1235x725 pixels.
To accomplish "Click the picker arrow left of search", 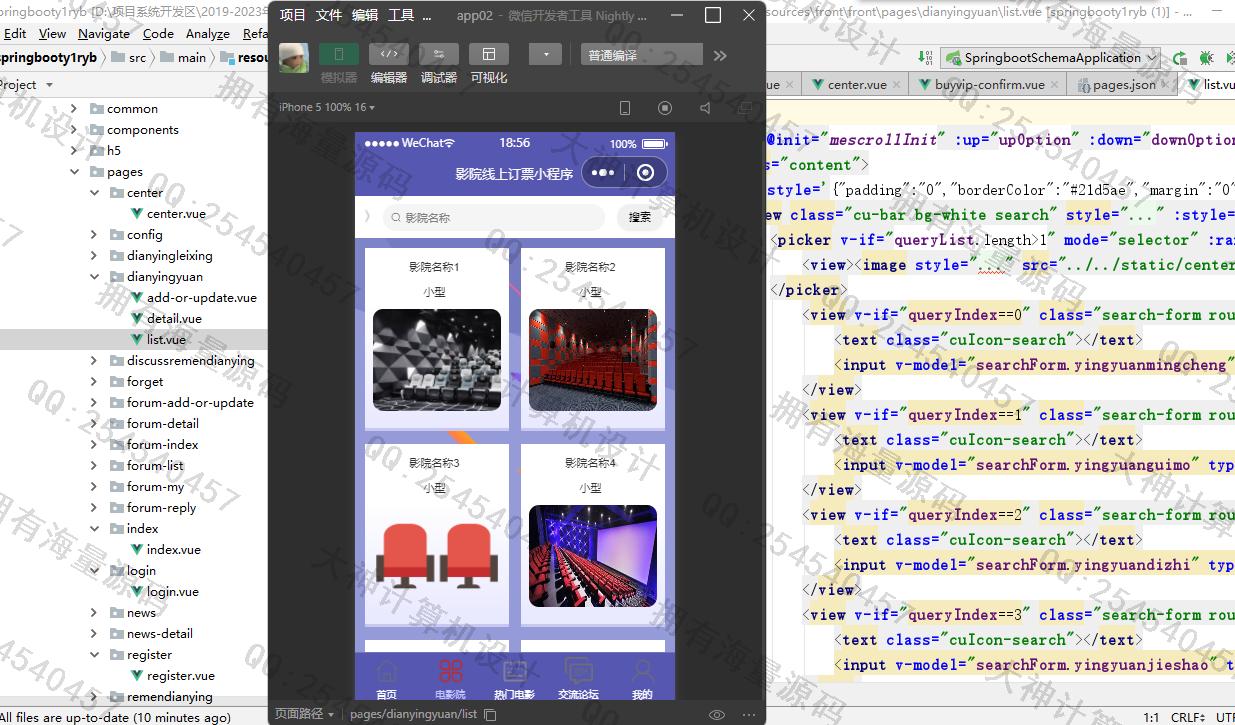I will 366,217.
